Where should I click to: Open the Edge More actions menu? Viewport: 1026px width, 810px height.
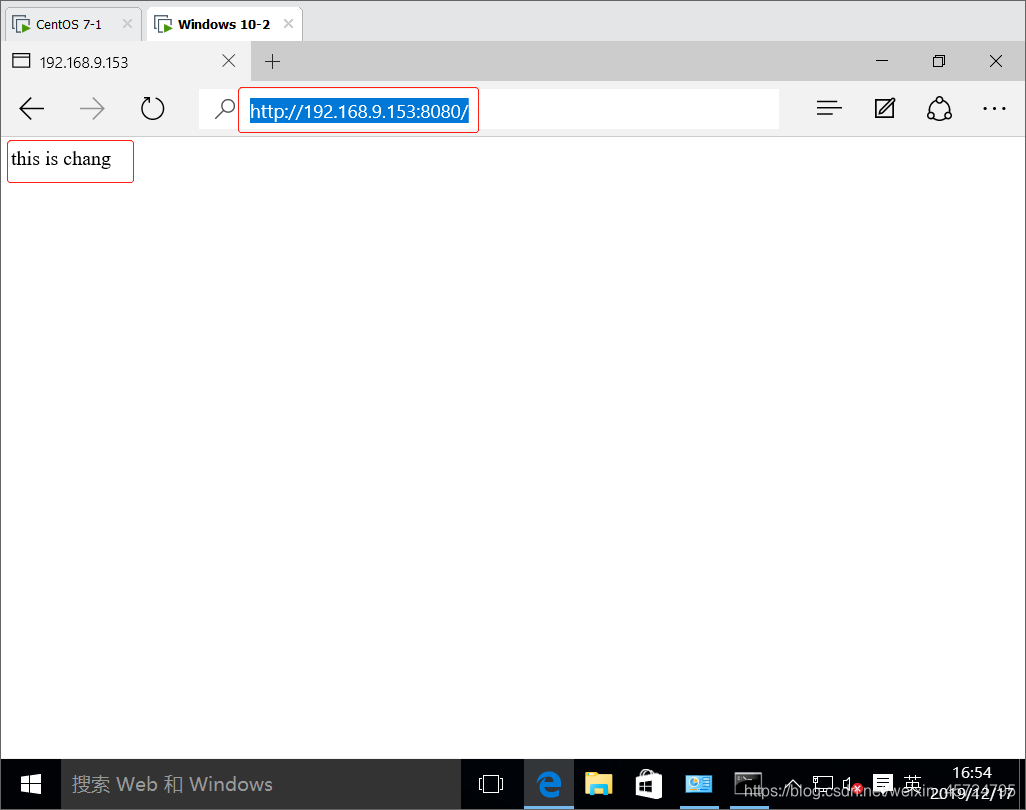tap(994, 109)
